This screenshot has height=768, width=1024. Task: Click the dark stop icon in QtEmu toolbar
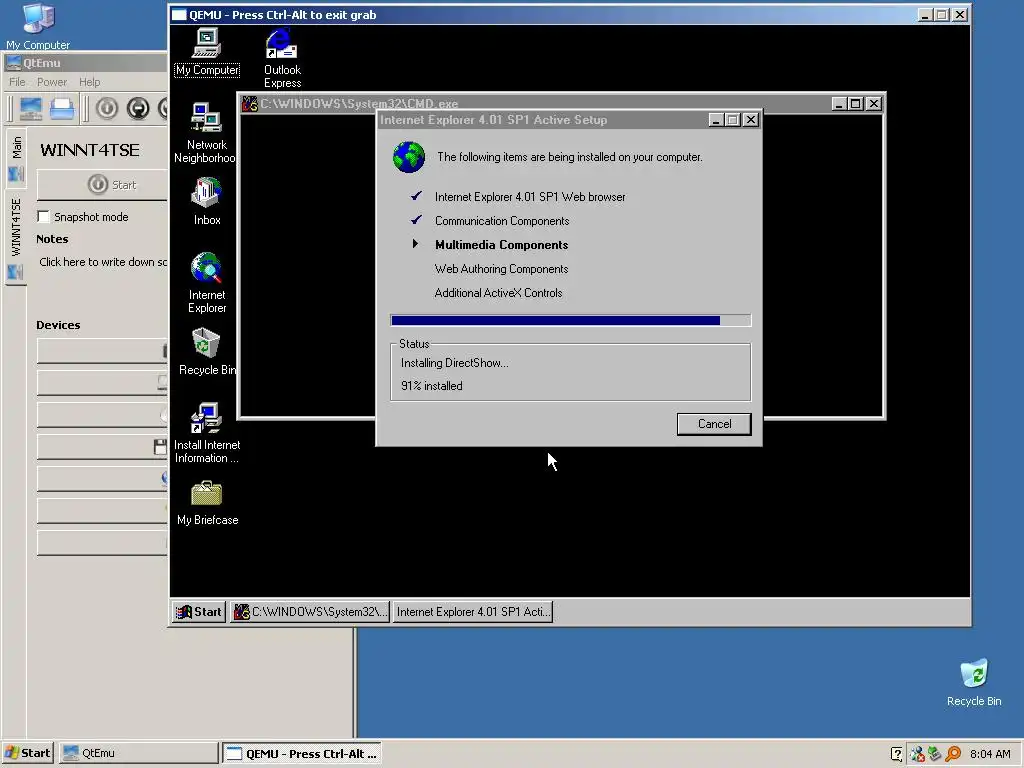(x=138, y=108)
